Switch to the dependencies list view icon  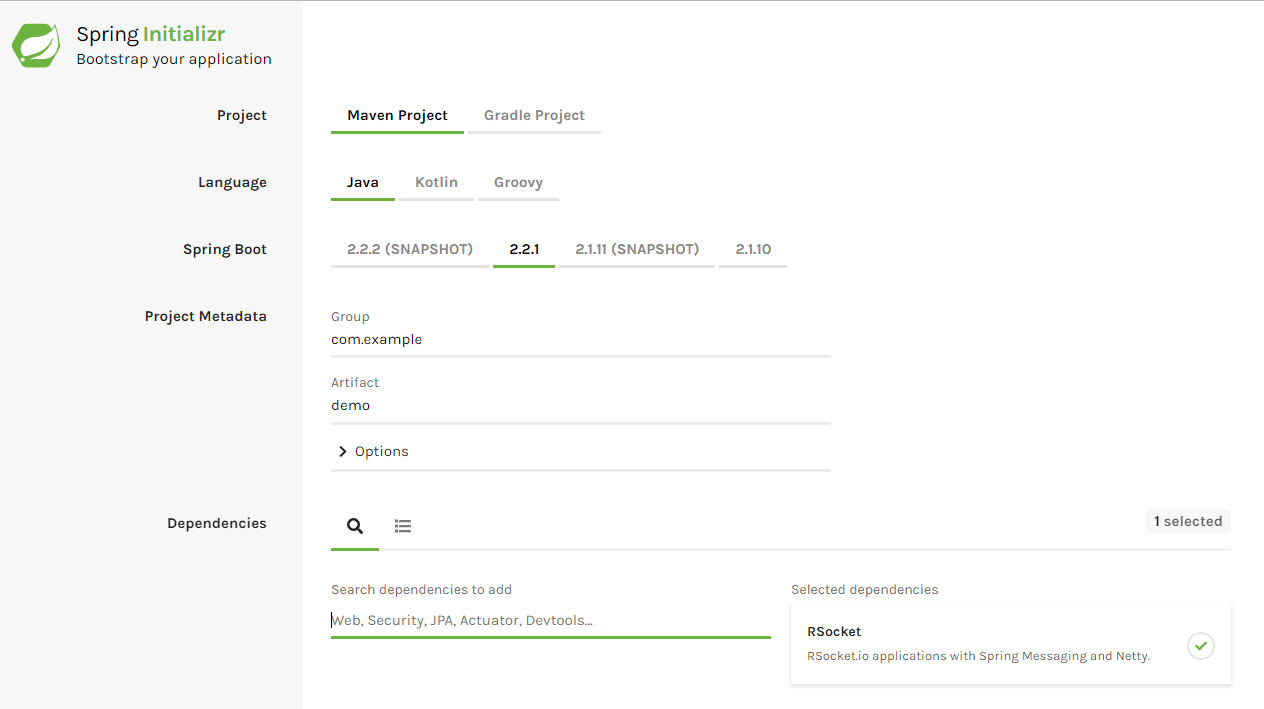[403, 526]
